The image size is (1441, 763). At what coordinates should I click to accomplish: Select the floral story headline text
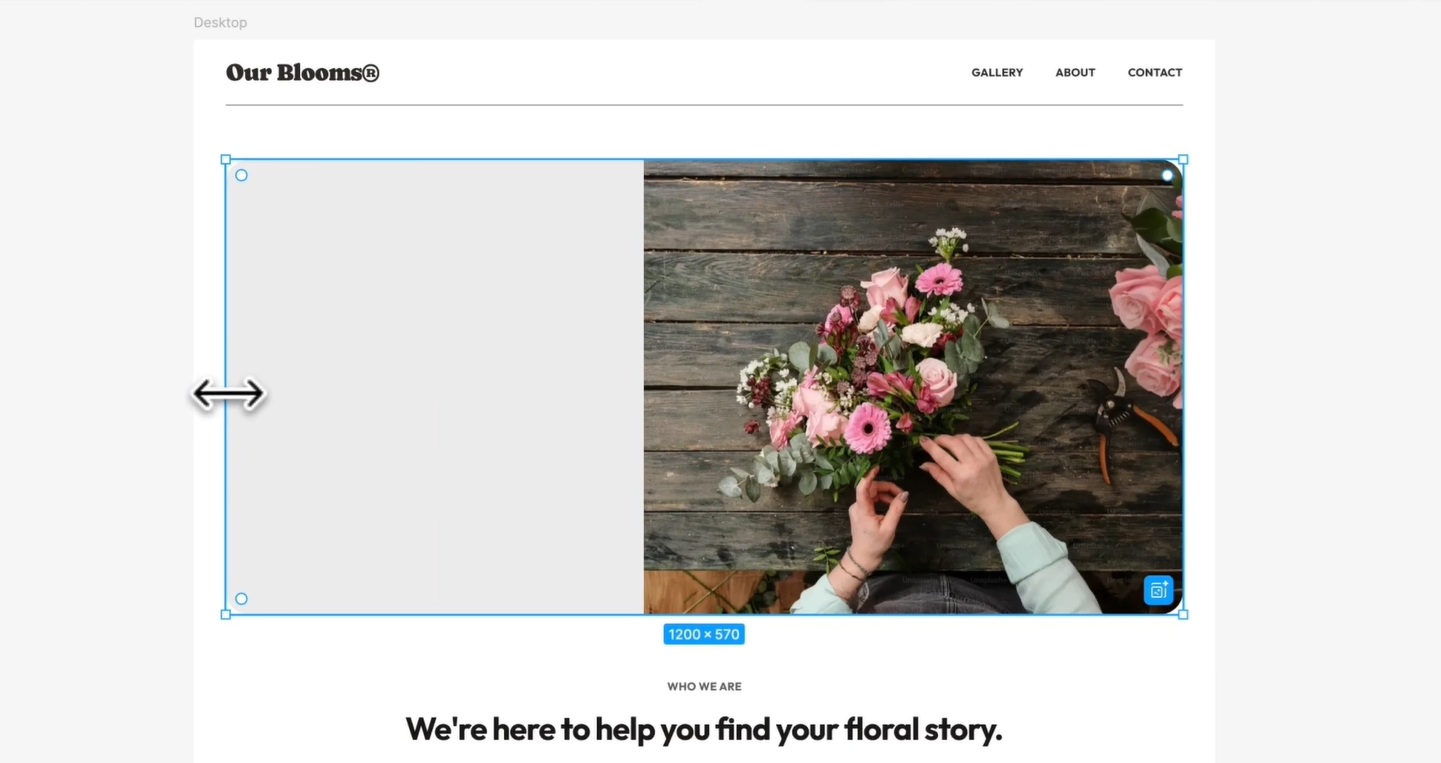704,729
